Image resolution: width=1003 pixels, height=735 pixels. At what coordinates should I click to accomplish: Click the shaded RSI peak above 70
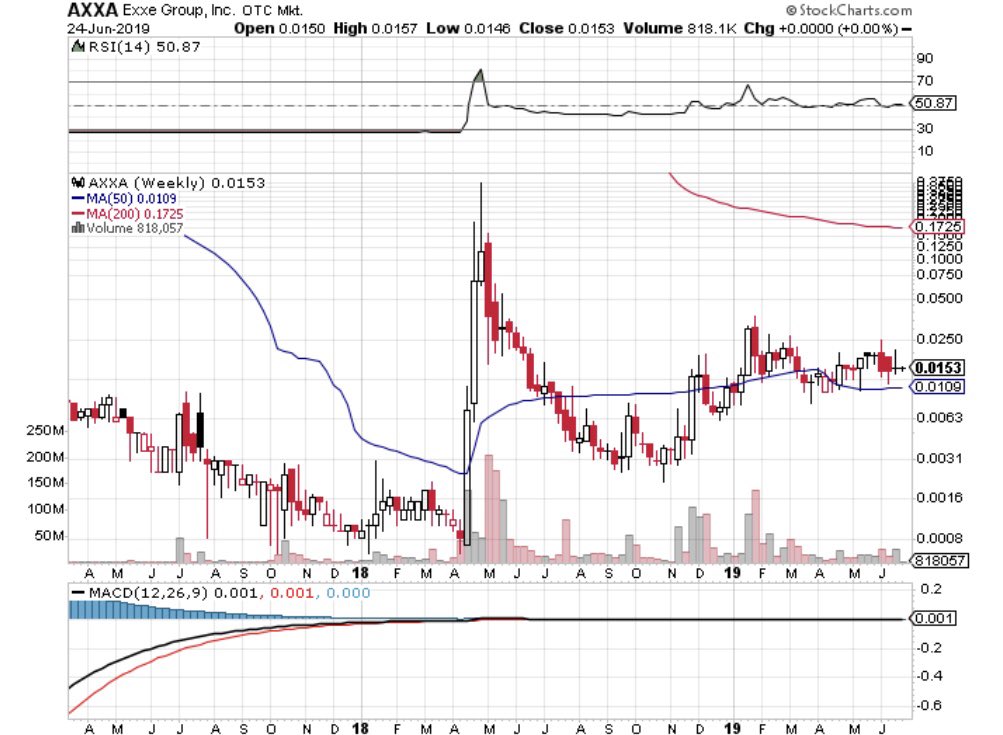point(478,76)
